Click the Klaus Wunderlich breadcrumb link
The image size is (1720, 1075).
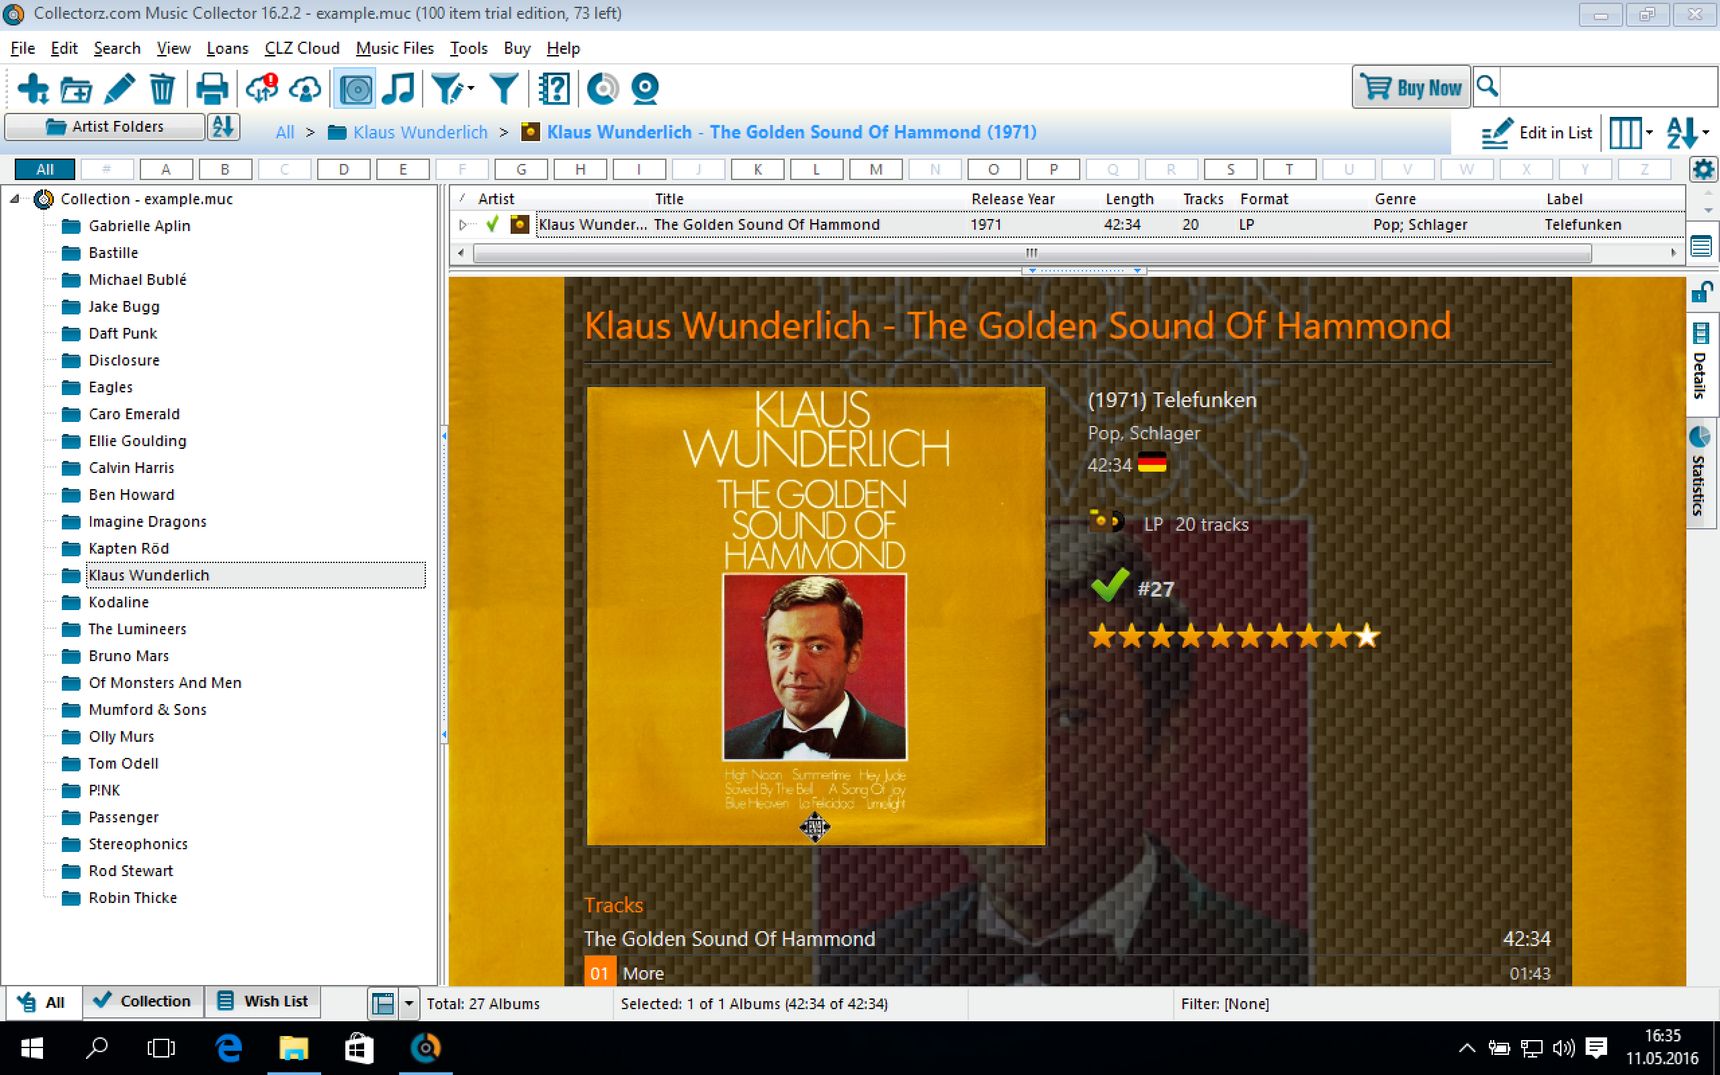[x=420, y=132]
